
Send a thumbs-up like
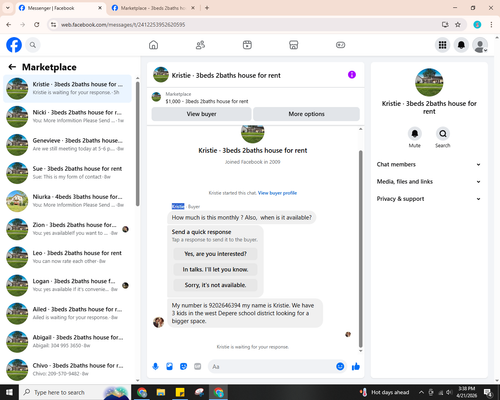click(356, 367)
